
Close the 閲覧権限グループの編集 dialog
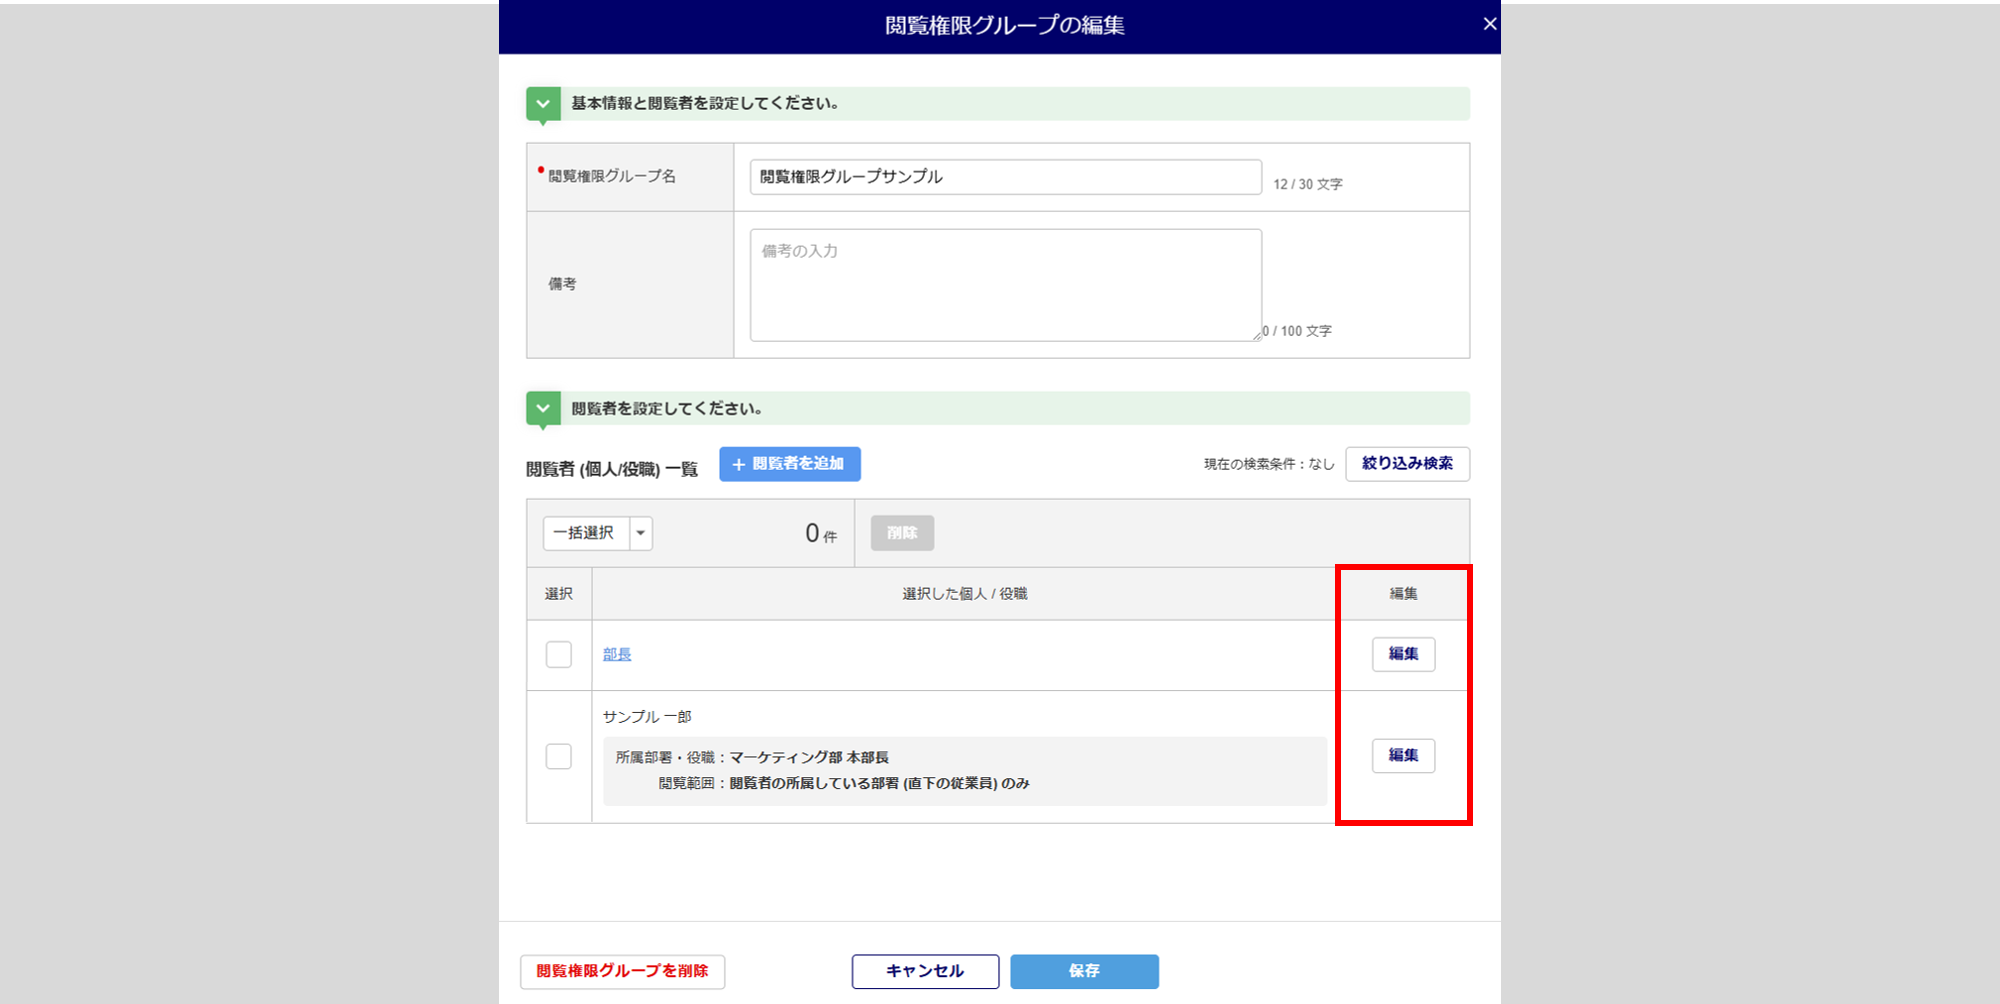(x=1489, y=24)
